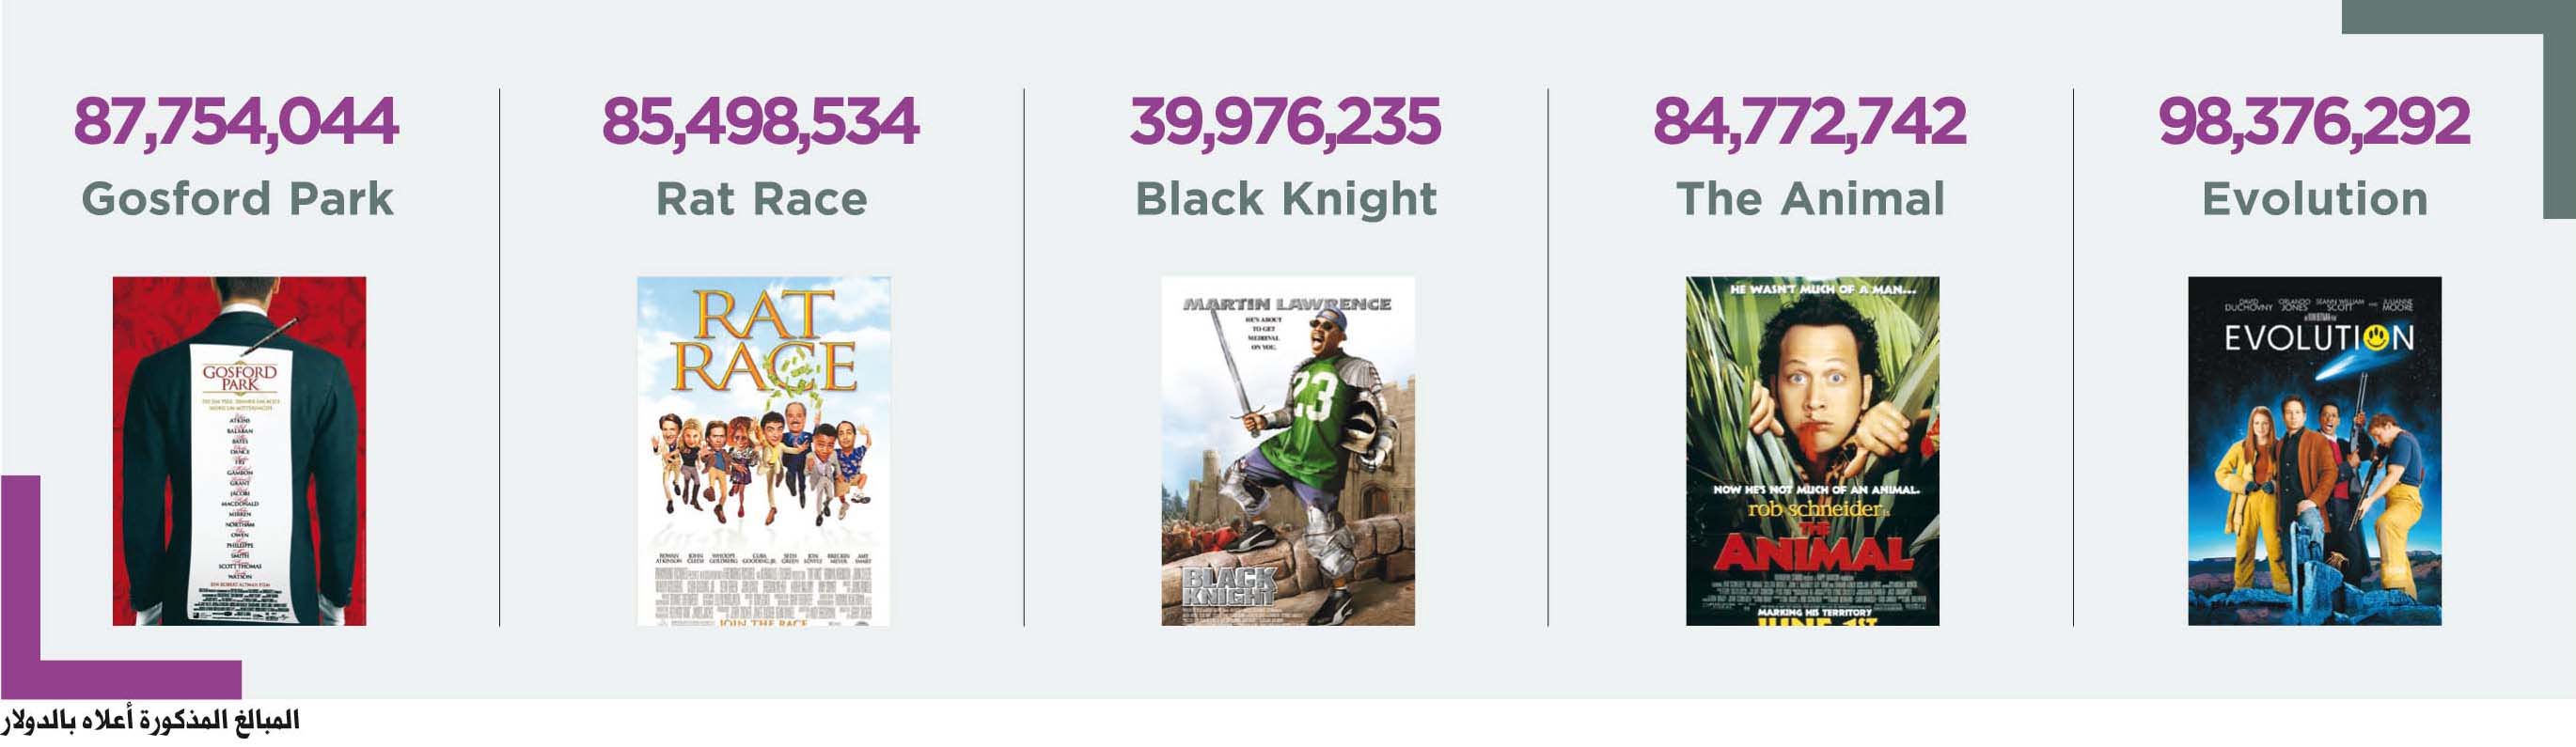Click The Animal movie poster
2576x747 pixels.
point(1812,451)
